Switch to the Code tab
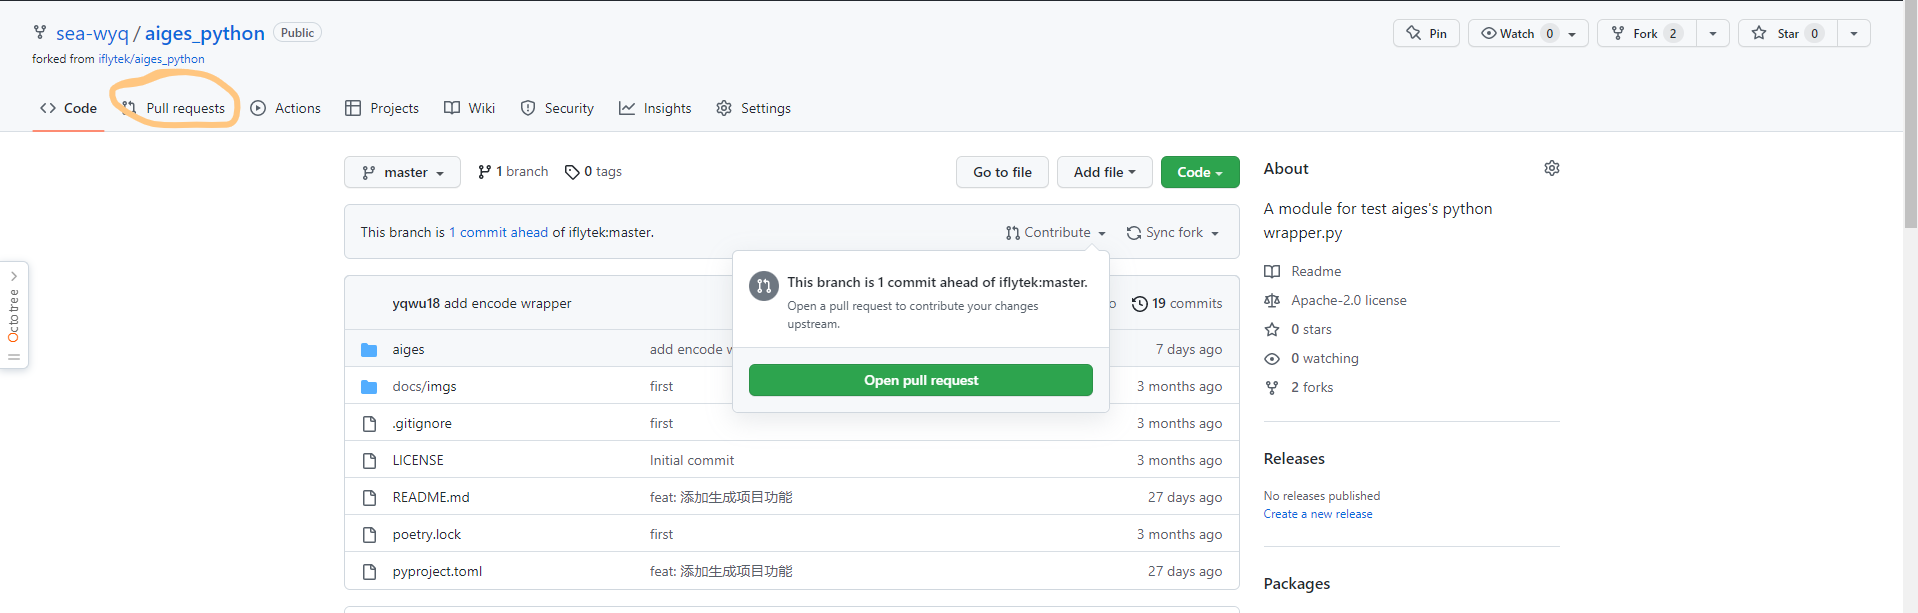This screenshot has width=1918, height=613. tap(68, 108)
